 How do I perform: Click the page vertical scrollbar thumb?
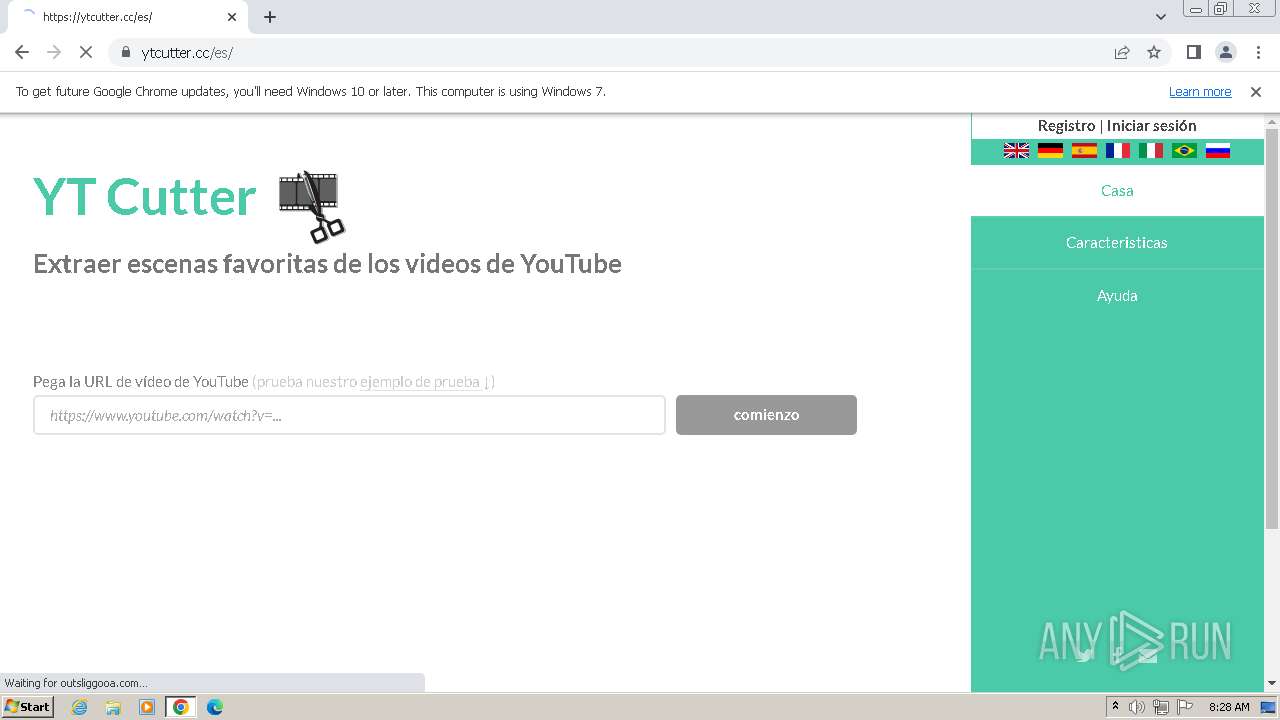point(1272,328)
